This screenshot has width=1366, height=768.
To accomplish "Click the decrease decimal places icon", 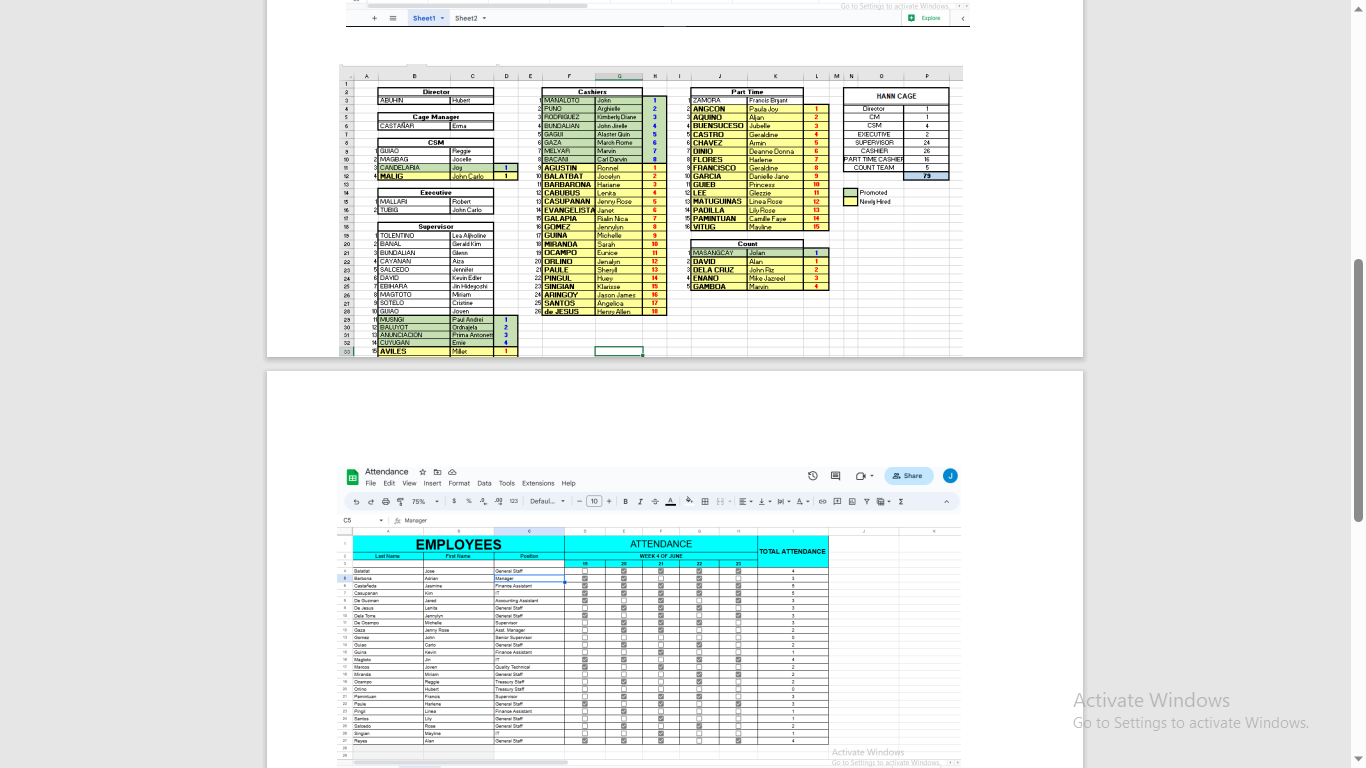I will point(484,502).
